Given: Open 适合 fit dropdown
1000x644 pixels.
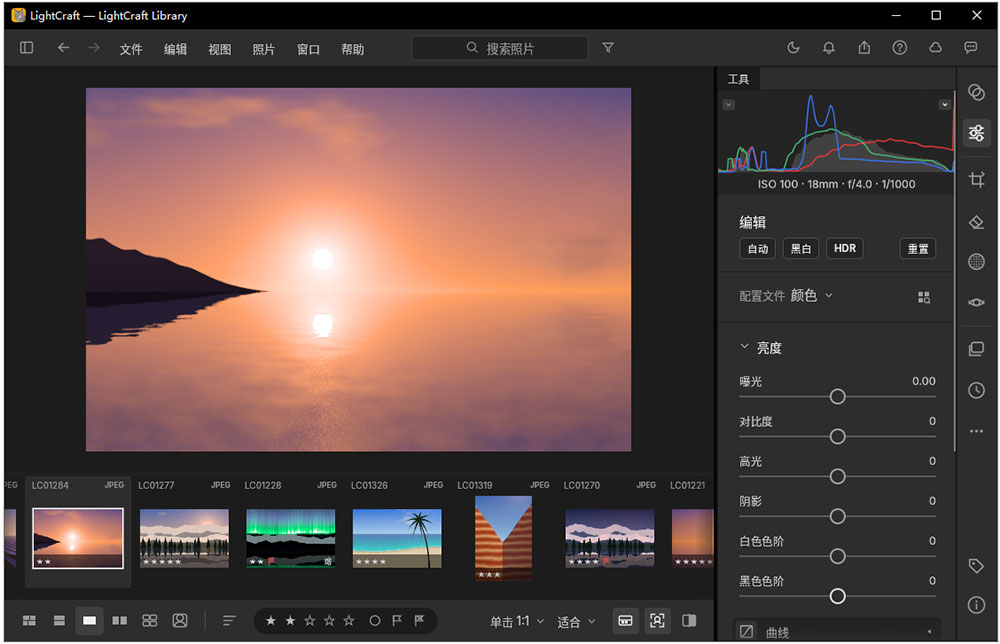Looking at the screenshot, I should pyautogui.click(x=576, y=621).
